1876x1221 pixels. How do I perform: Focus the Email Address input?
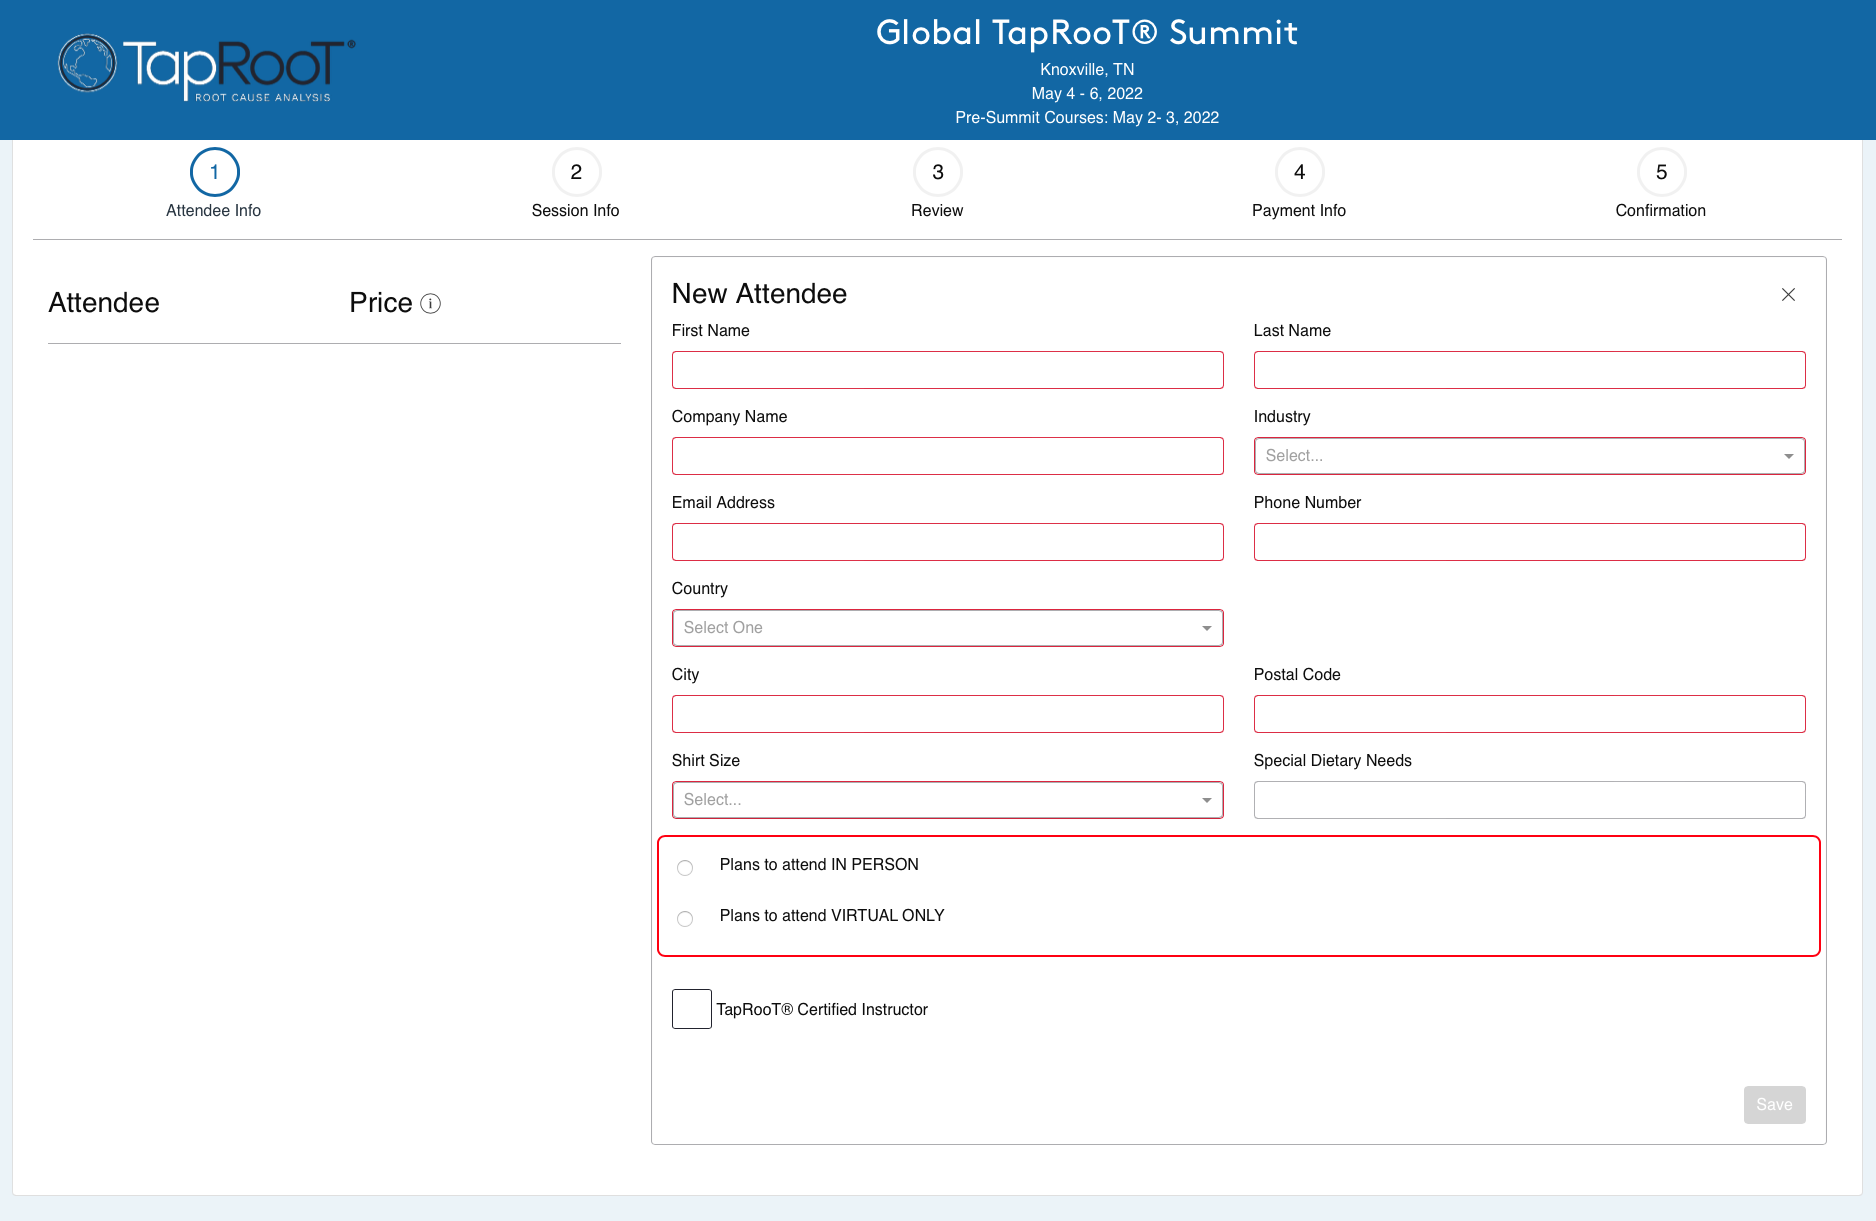(947, 542)
